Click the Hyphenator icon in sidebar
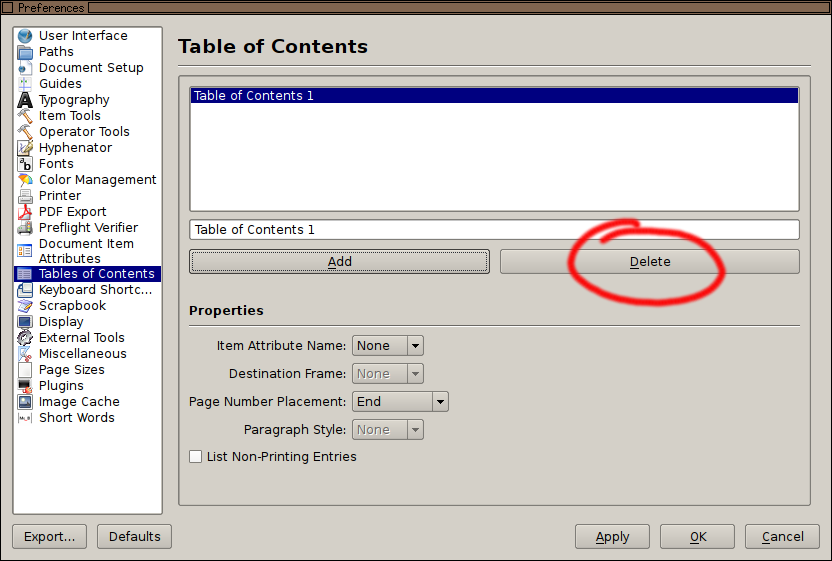This screenshot has width=832, height=561. coord(25,148)
